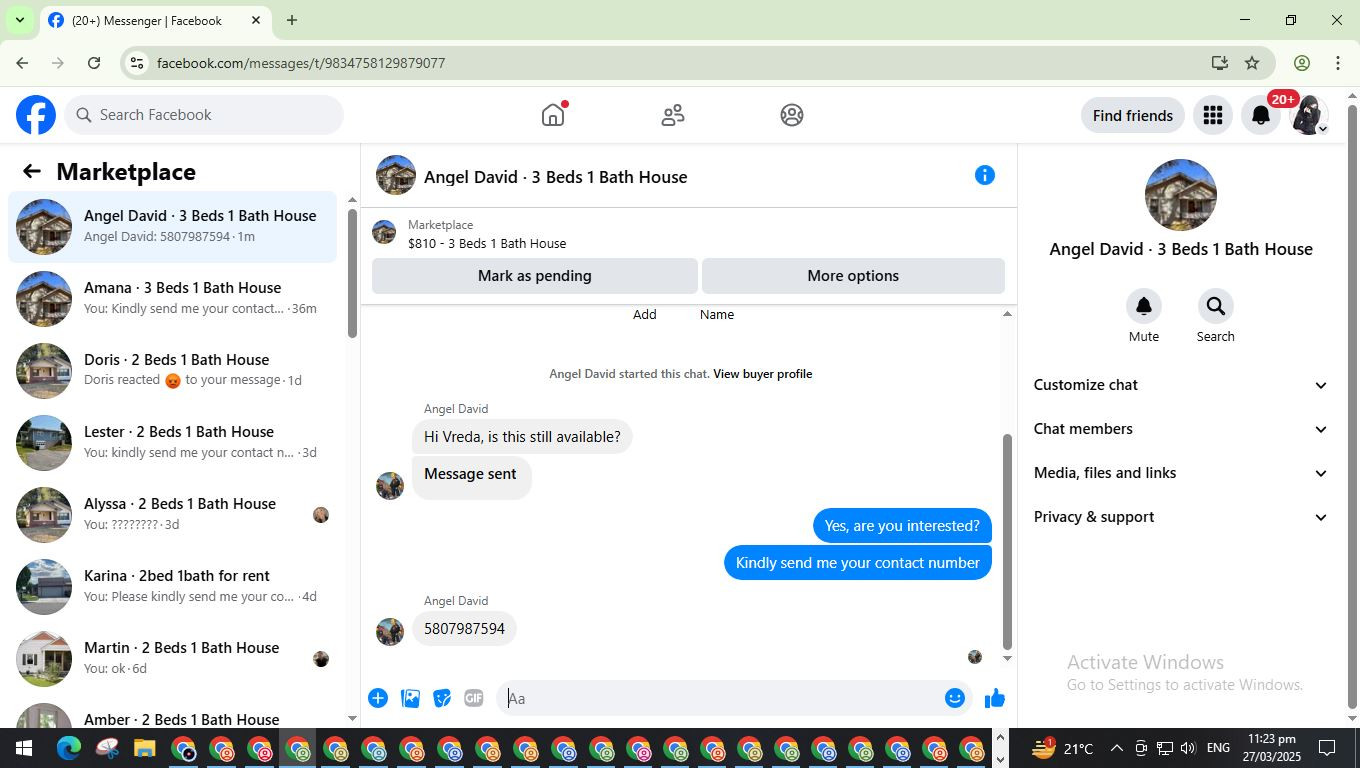
Task: Focus the message input field
Action: point(720,698)
